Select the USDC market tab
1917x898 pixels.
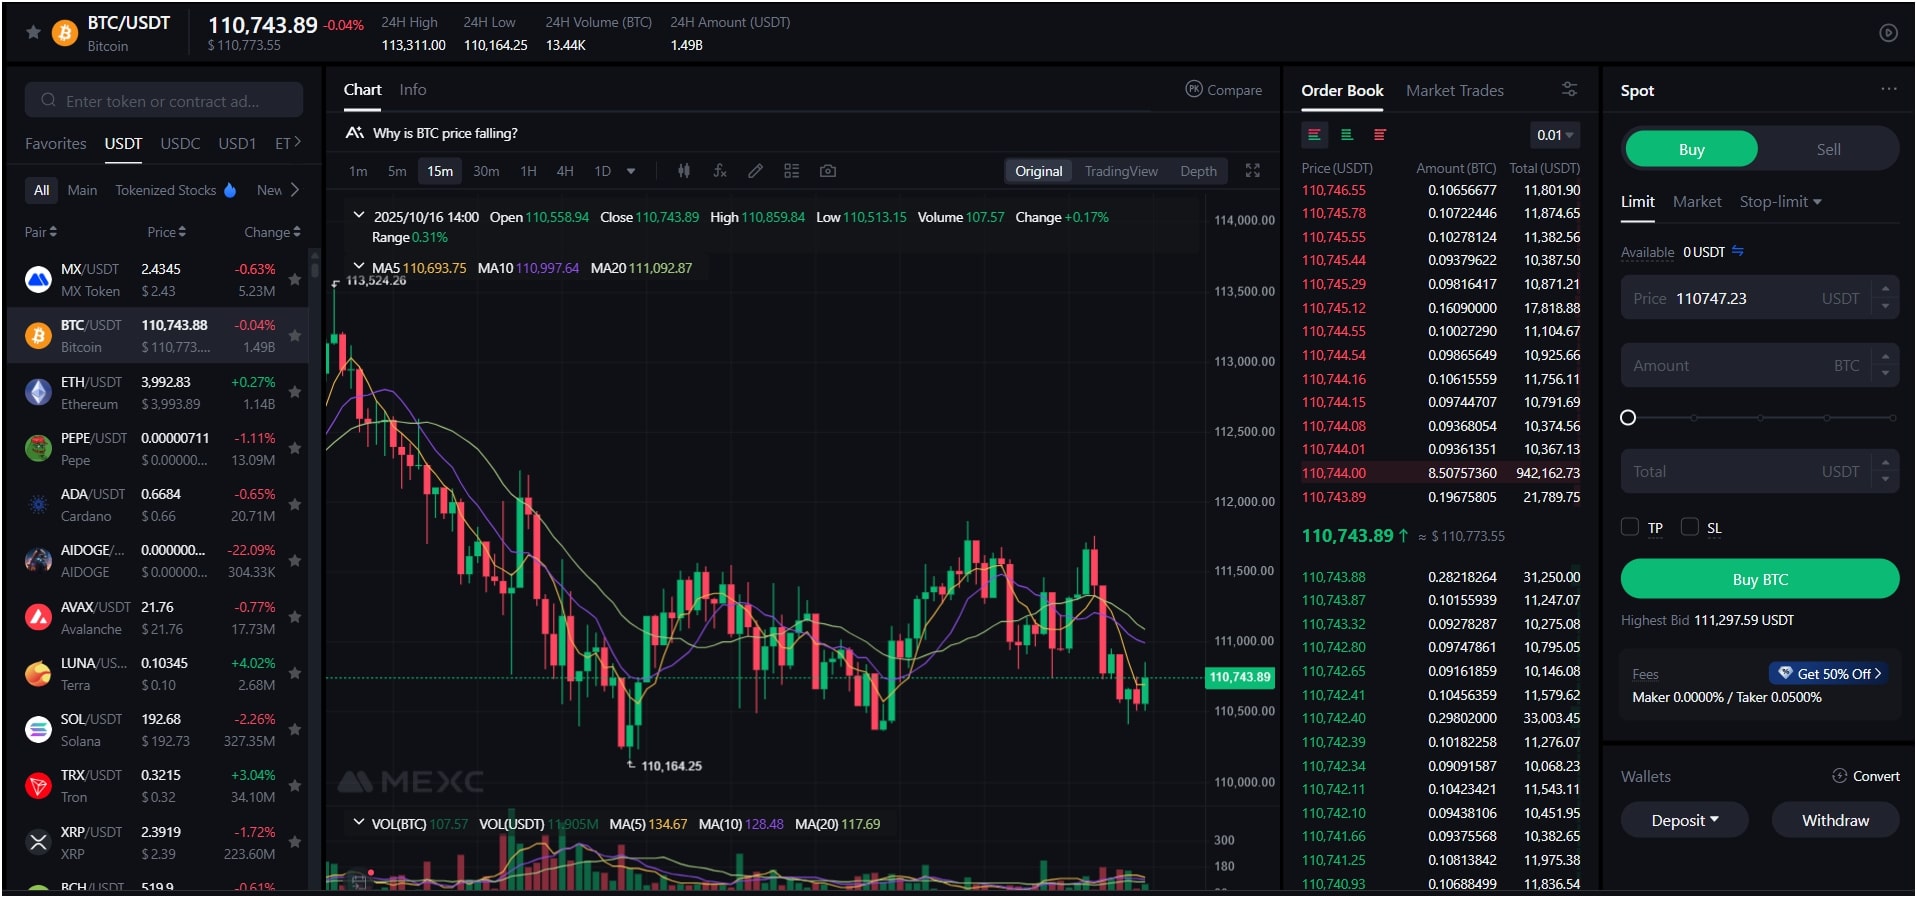[x=180, y=143]
